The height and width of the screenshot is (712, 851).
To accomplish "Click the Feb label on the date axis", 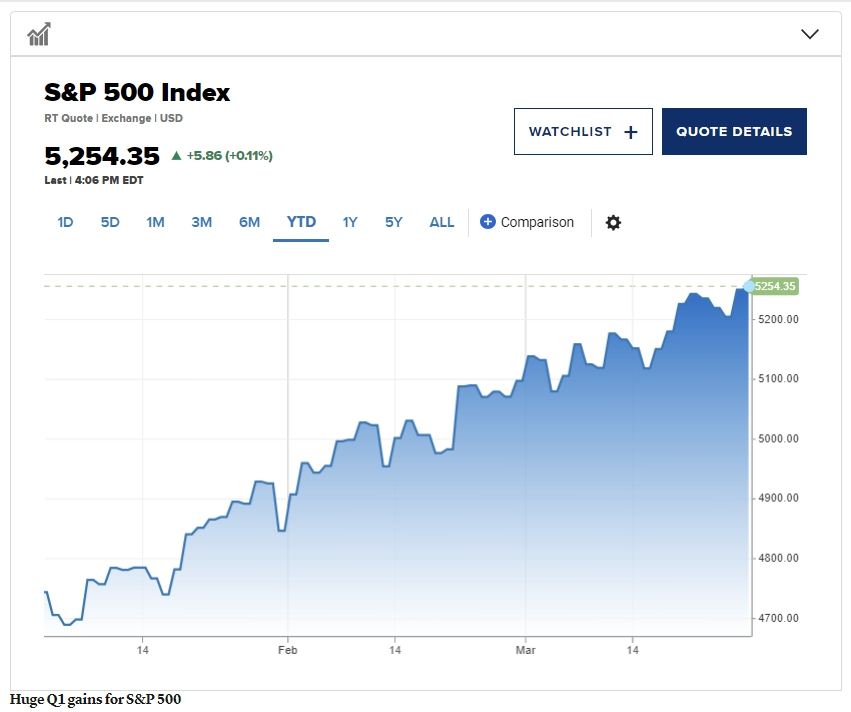I will (x=288, y=650).
